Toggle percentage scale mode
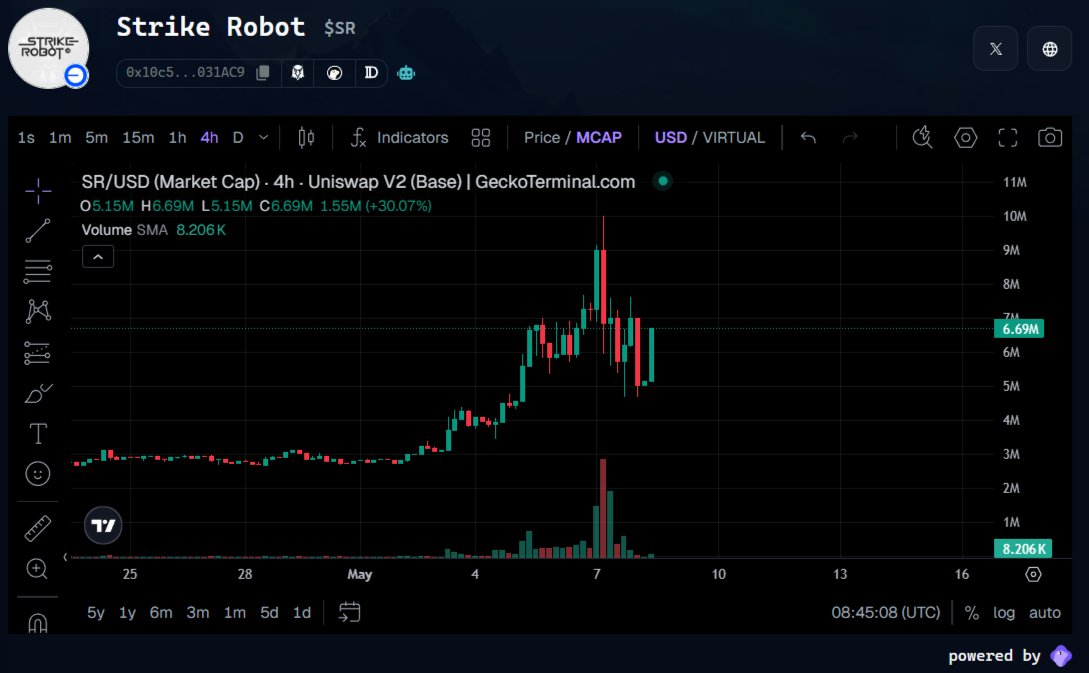The image size is (1089, 673). (972, 613)
